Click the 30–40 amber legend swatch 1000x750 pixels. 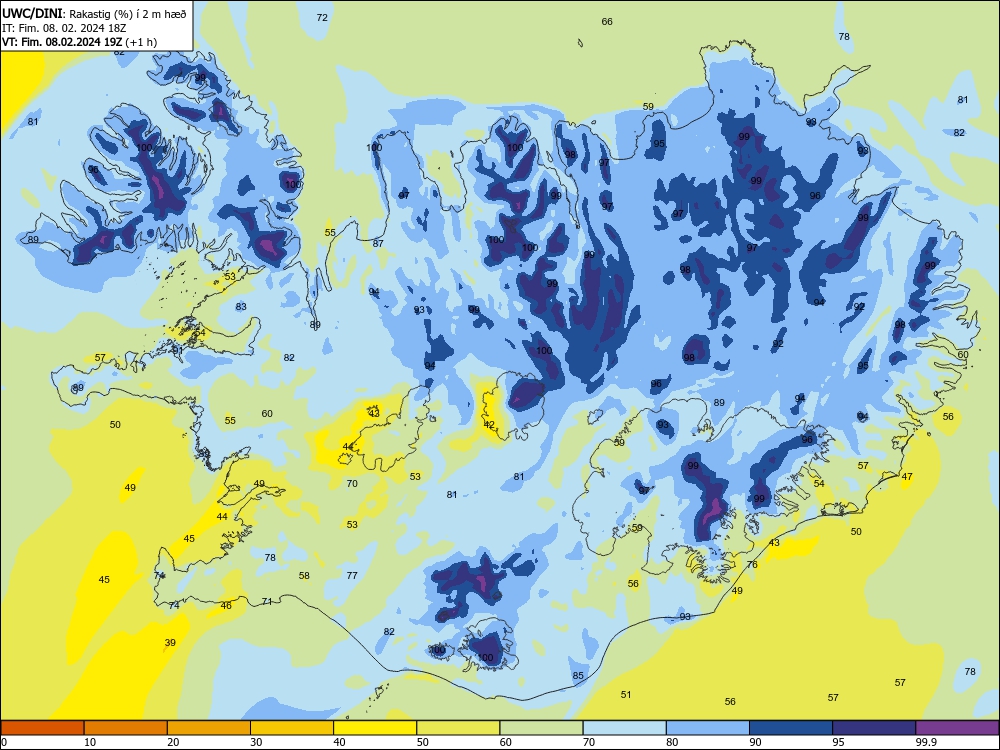292,728
